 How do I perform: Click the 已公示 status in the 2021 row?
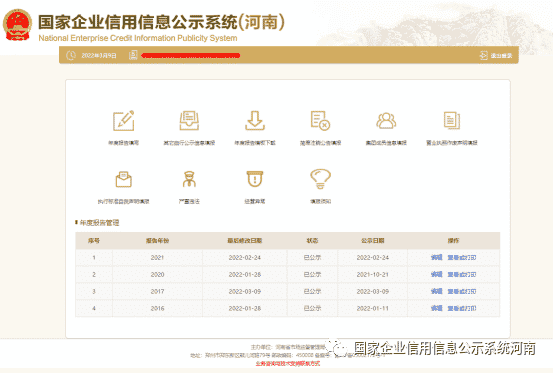(x=312, y=257)
